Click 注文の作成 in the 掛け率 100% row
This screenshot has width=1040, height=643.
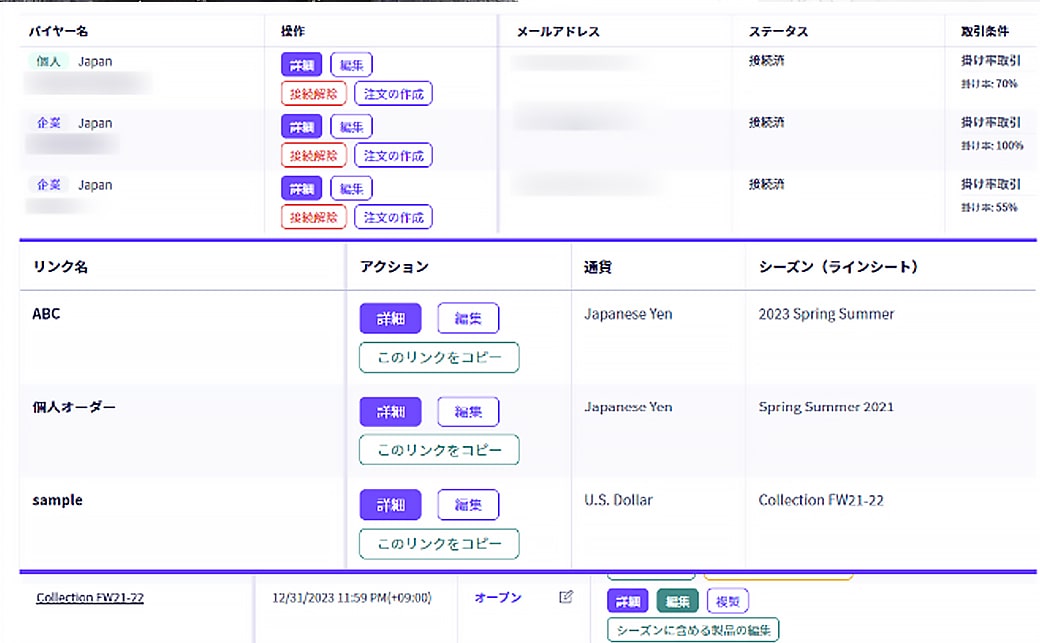point(393,155)
